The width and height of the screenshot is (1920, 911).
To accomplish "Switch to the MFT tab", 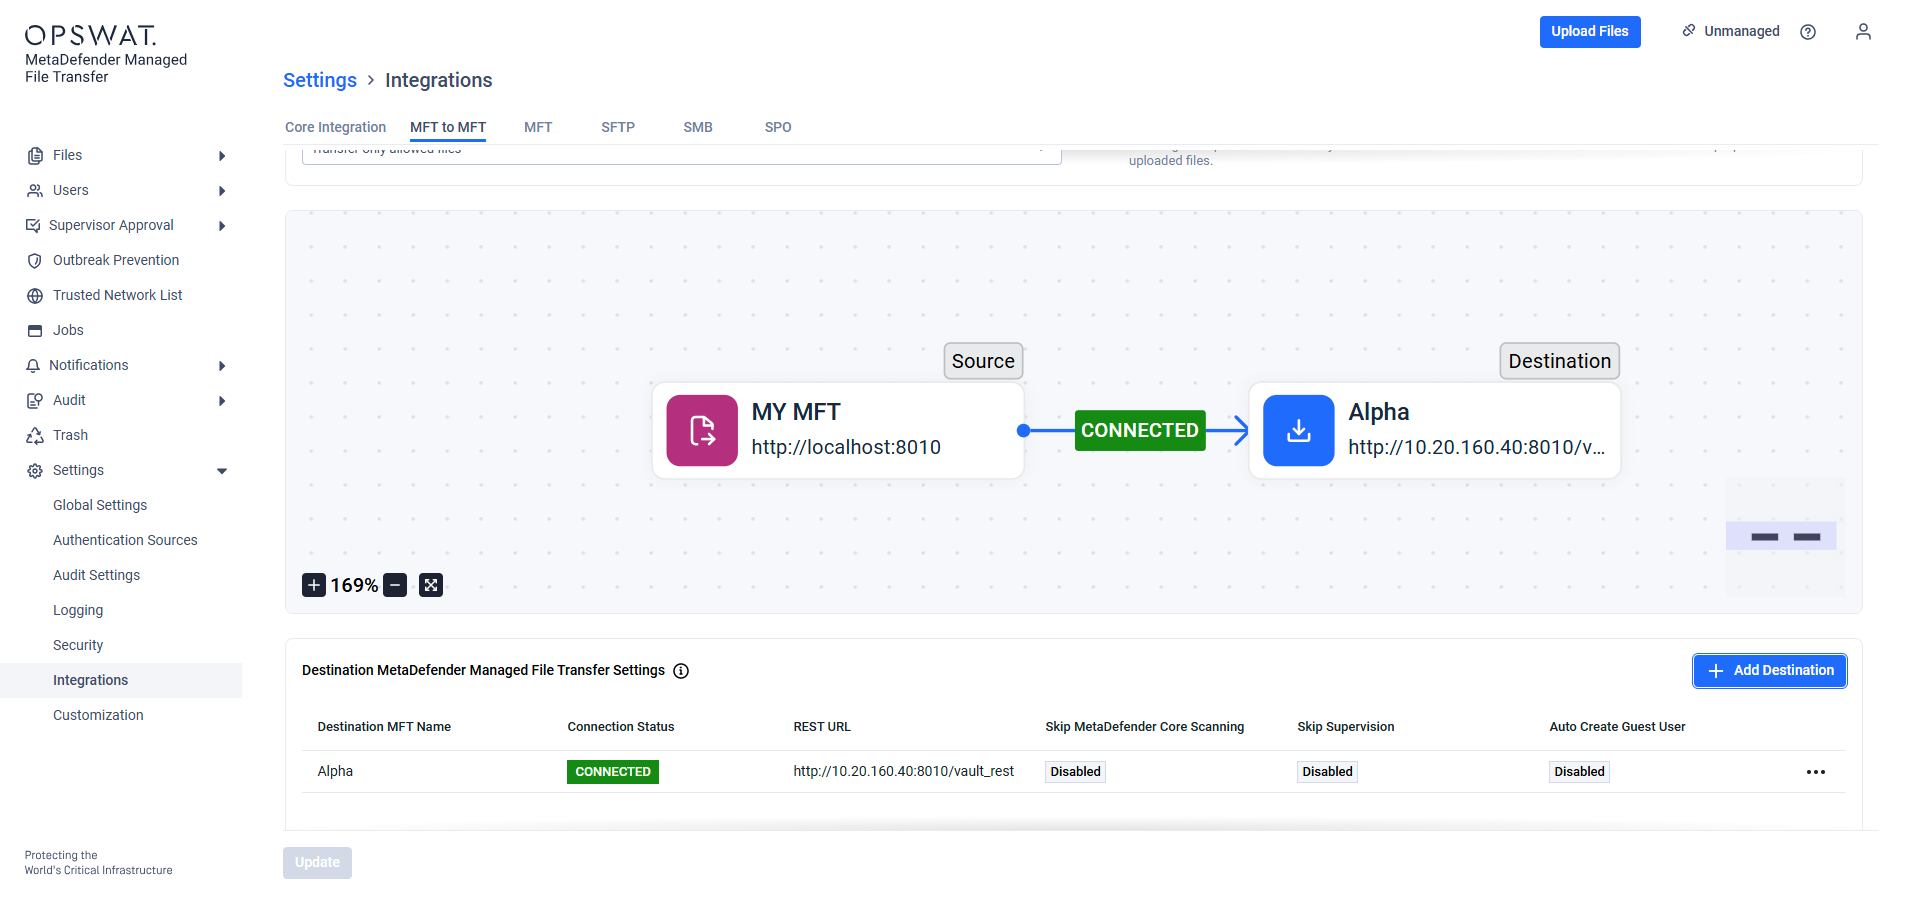I will coord(538,127).
